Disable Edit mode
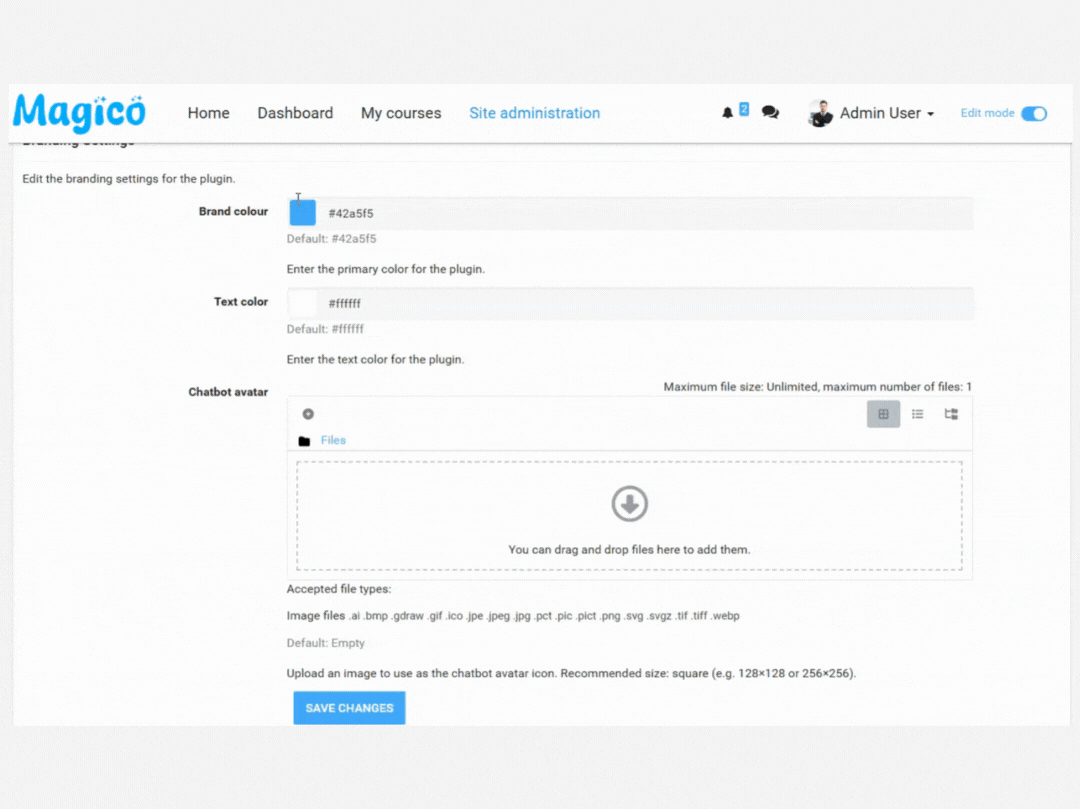 point(1035,114)
